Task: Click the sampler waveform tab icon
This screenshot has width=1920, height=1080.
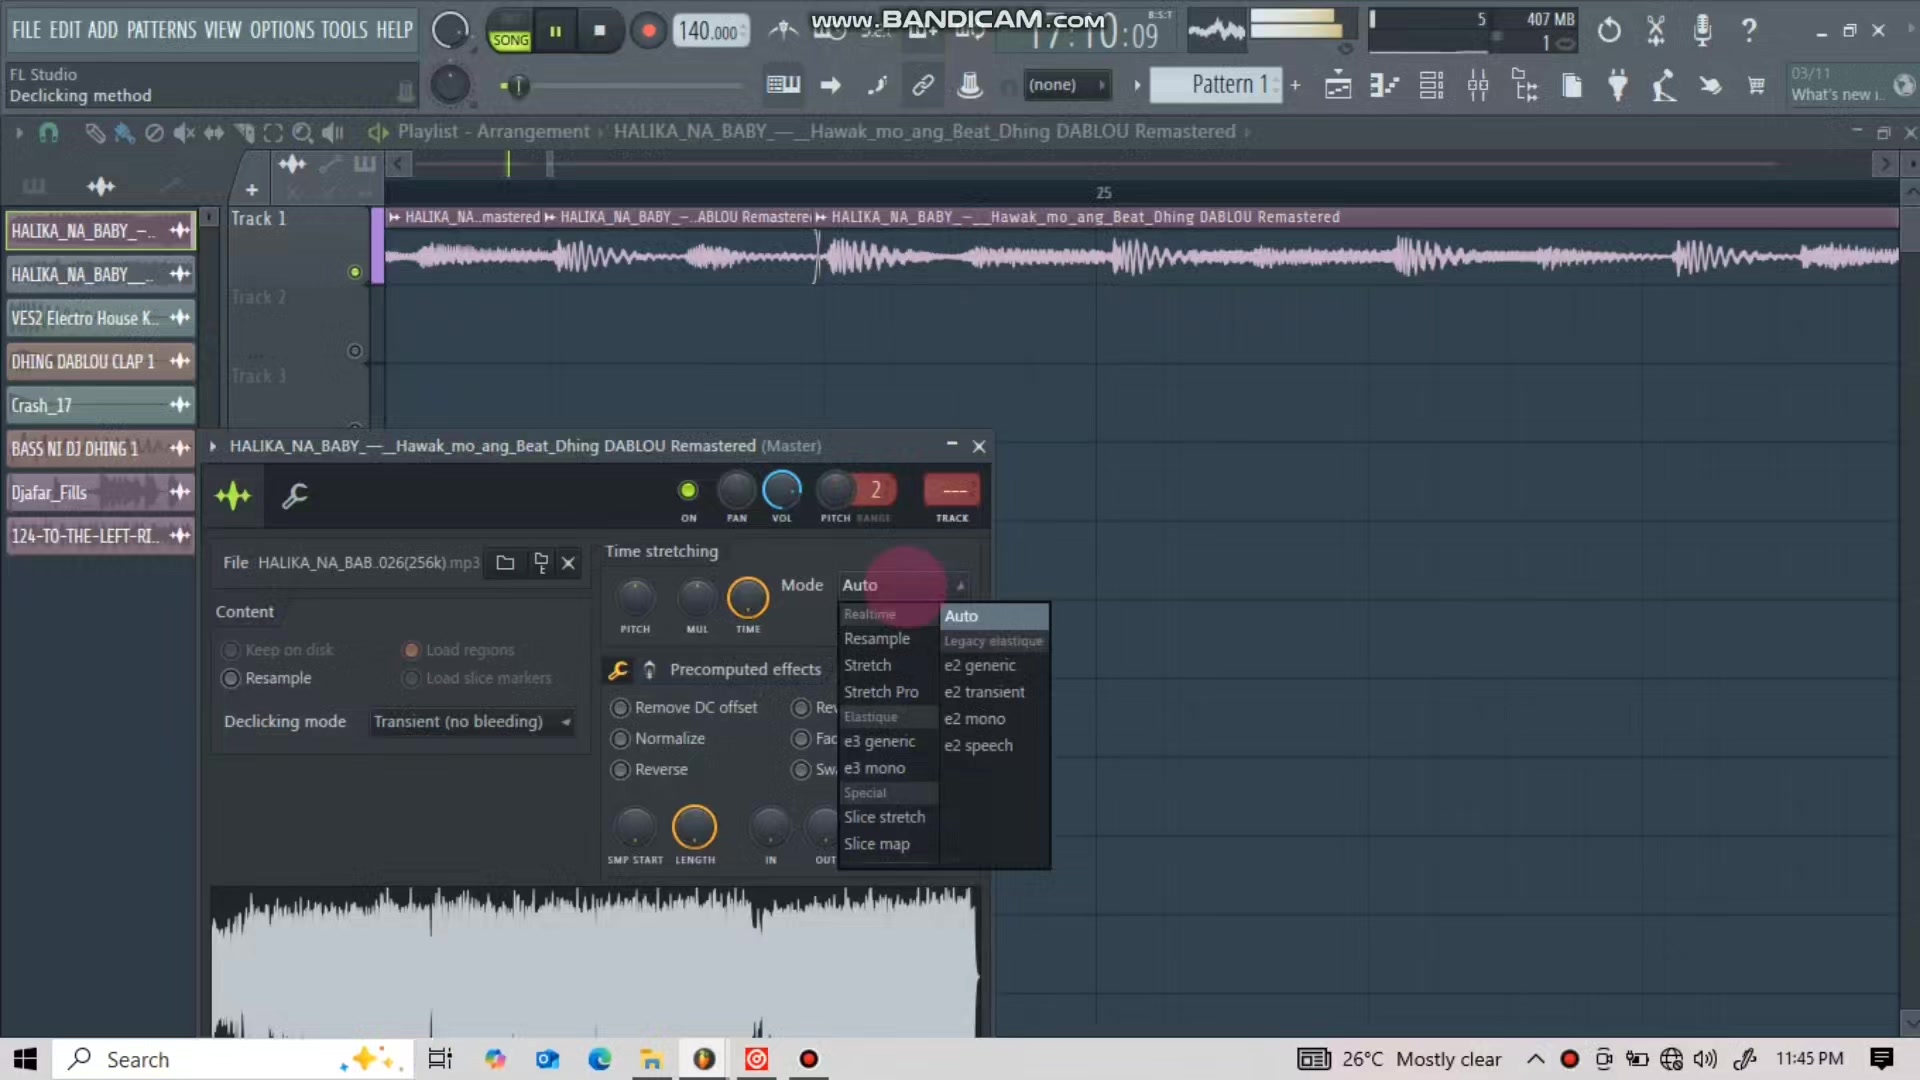Action: pyautogui.click(x=233, y=495)
